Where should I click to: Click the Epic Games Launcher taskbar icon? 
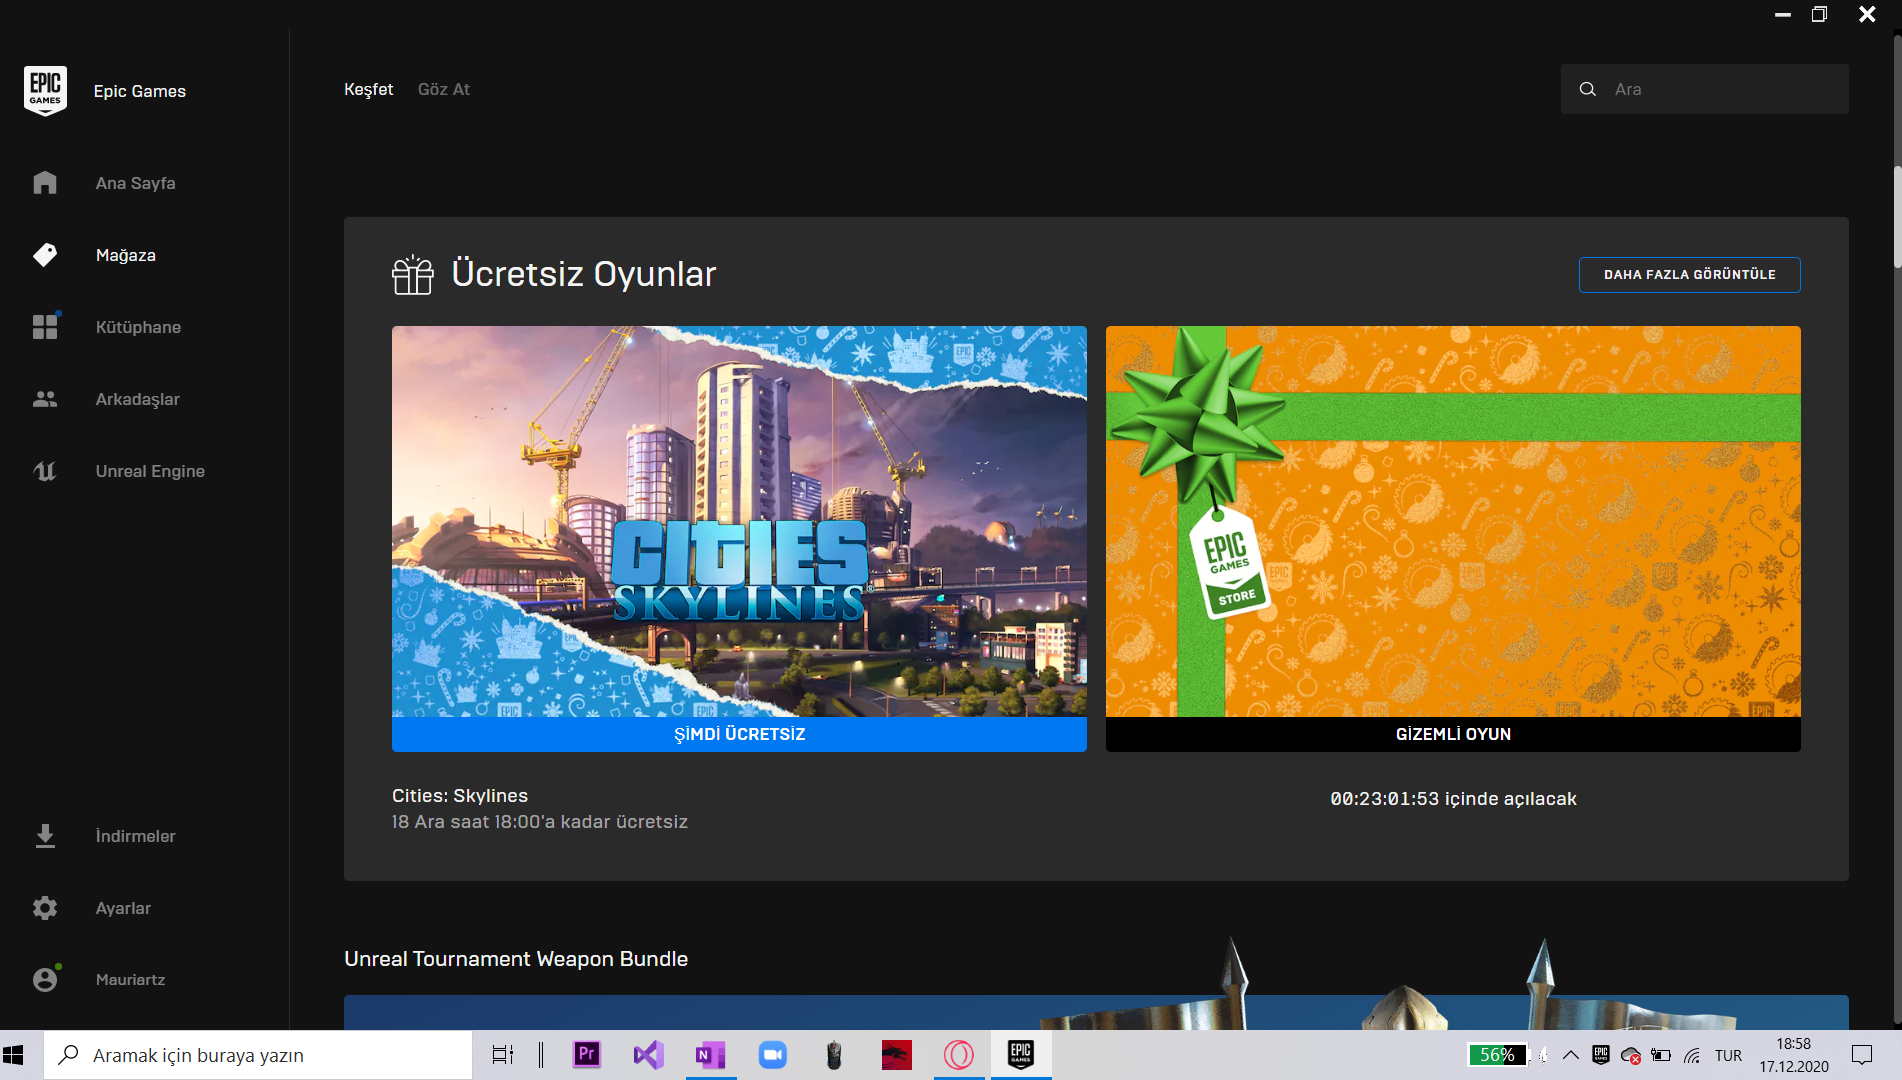[1021, 1054]
